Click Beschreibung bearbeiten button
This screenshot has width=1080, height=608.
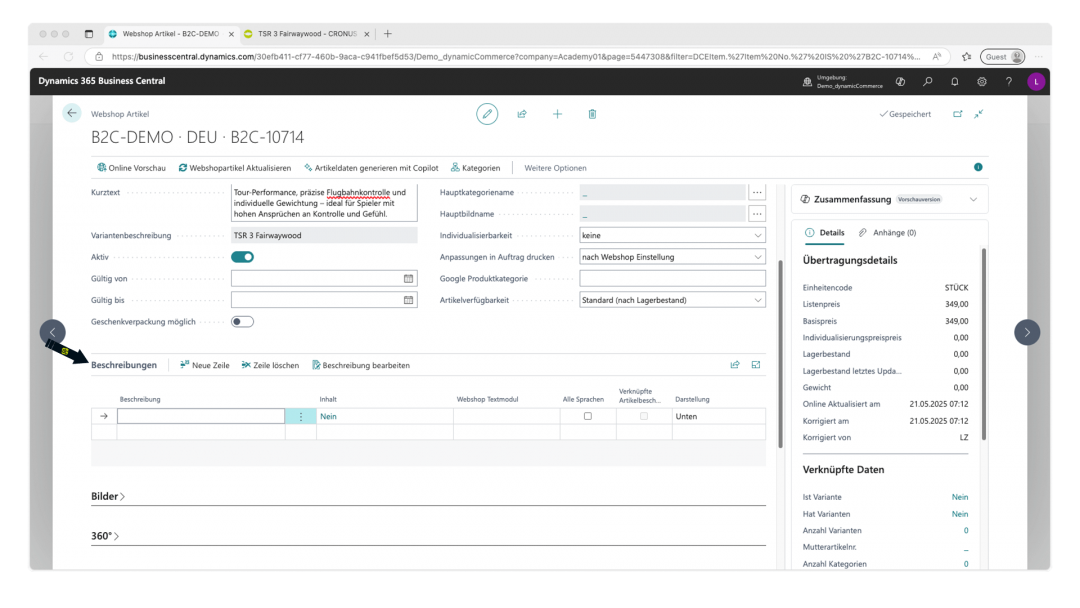361,365
